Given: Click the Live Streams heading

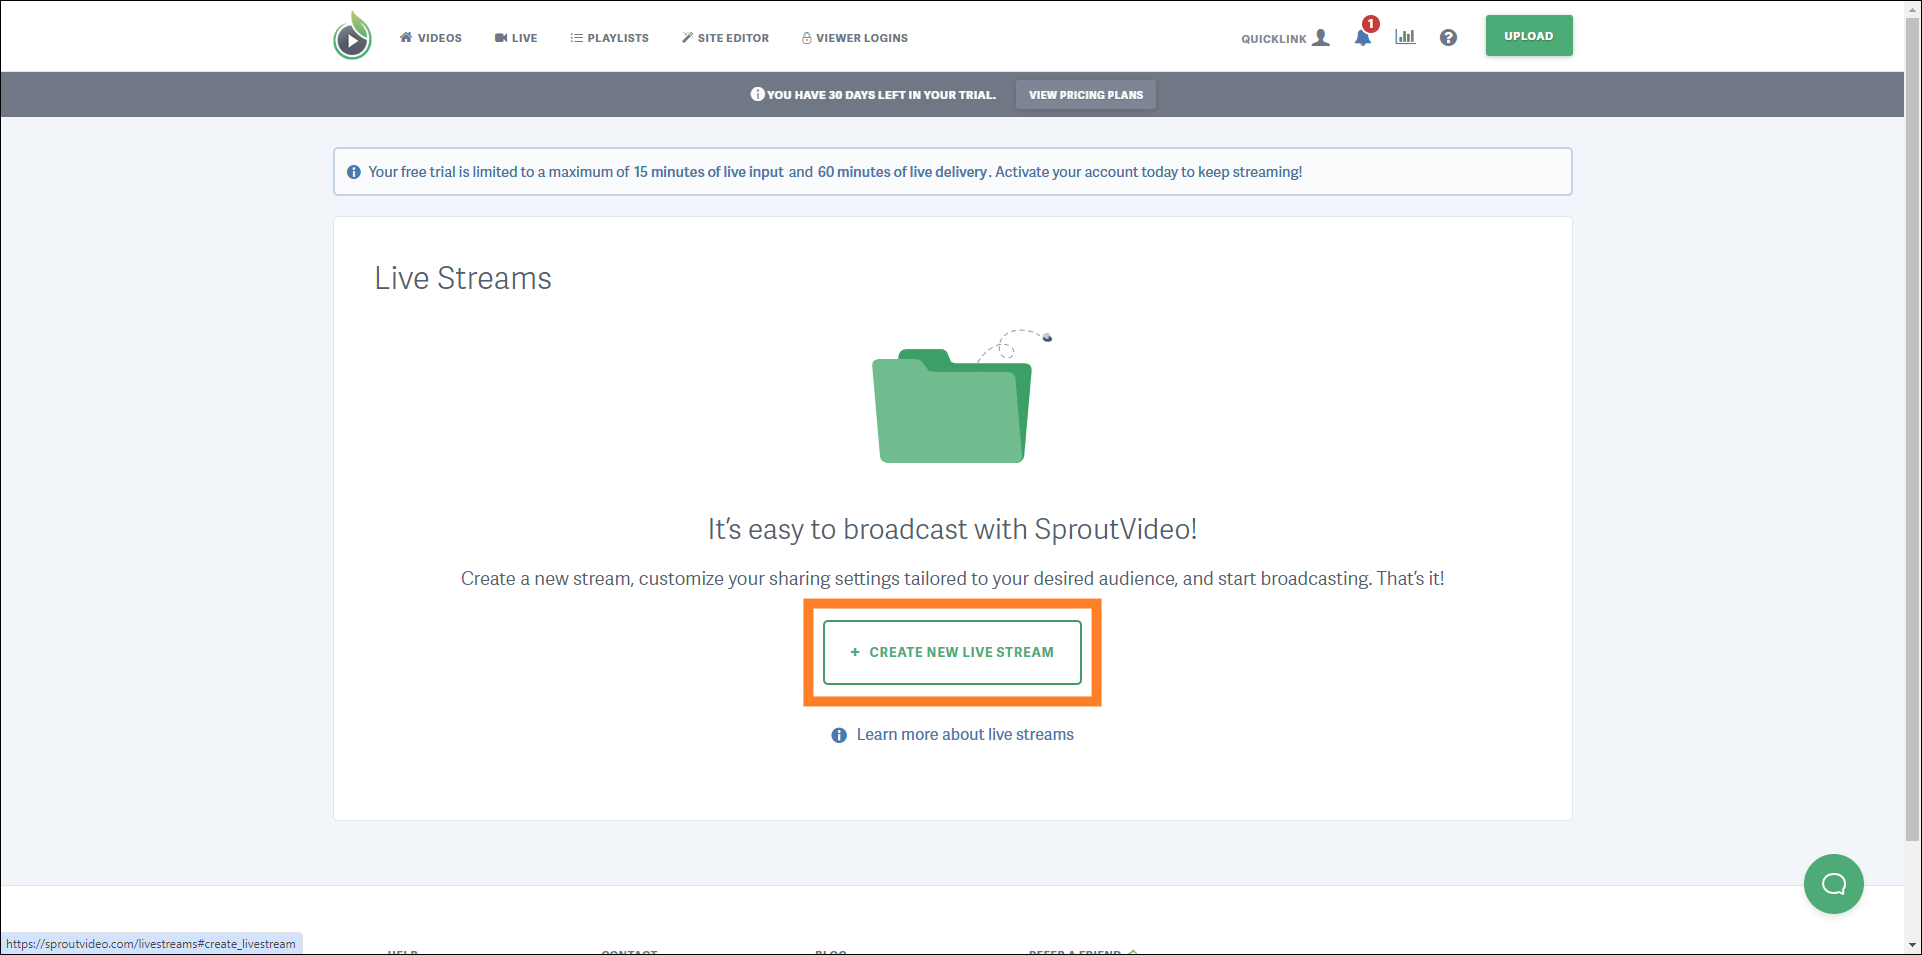Looking at the screenshot, I should (x=463, y=278).
